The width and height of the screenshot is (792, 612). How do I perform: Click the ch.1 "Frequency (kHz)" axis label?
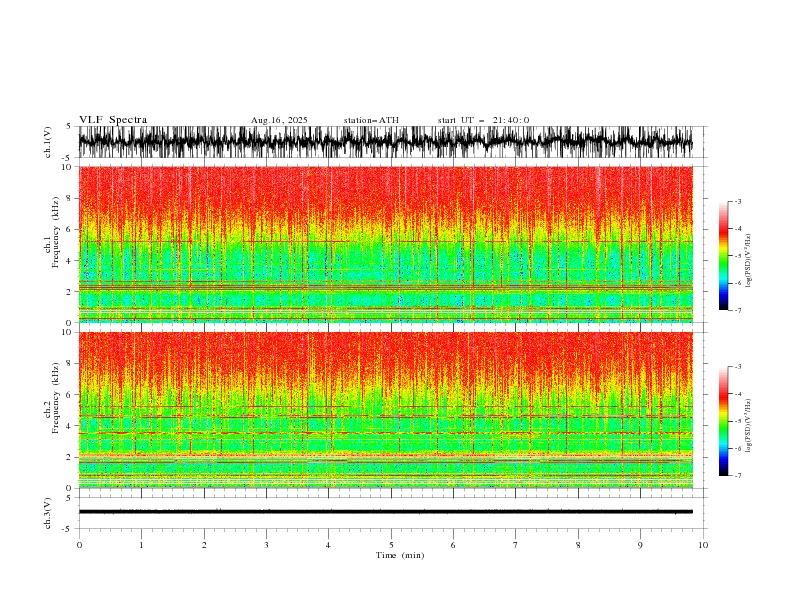pos(56,233)
